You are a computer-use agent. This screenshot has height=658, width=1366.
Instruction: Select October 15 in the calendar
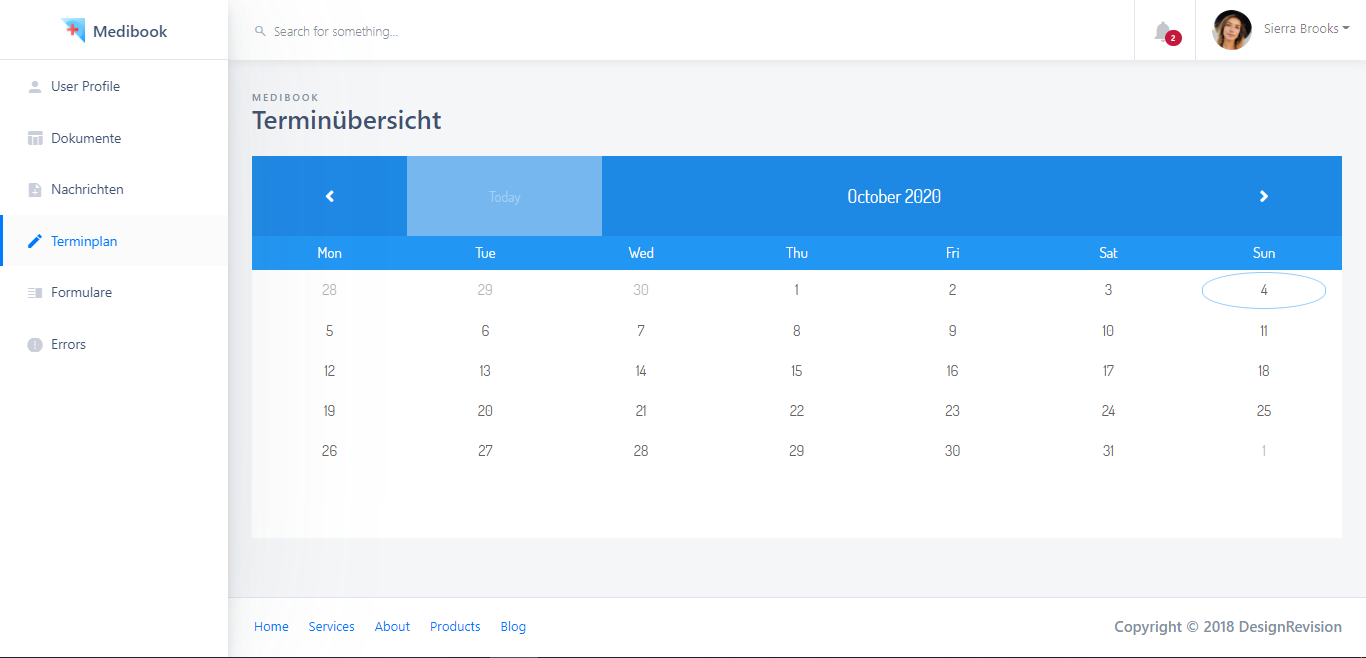click(797, 371)
